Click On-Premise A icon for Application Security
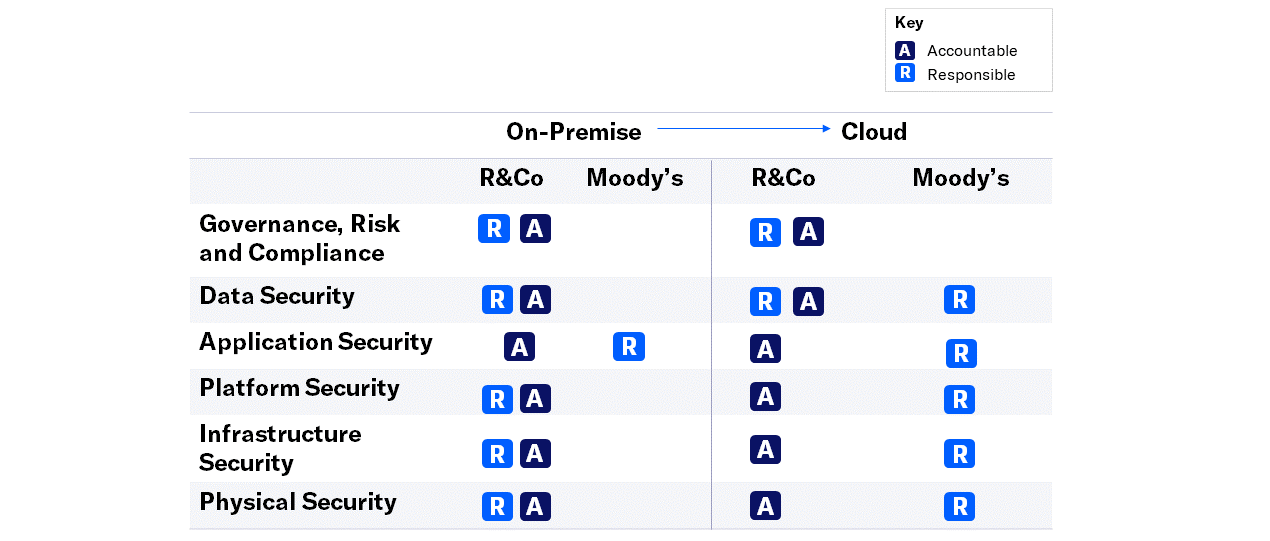The image size is (1270, 541). pos(518,346)
